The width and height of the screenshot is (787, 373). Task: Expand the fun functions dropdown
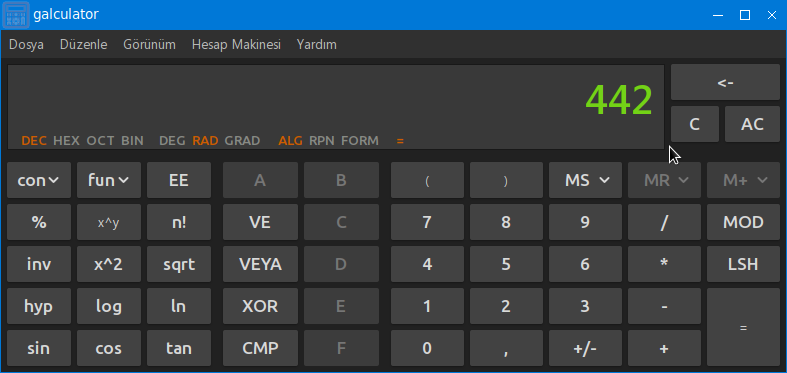109,180
